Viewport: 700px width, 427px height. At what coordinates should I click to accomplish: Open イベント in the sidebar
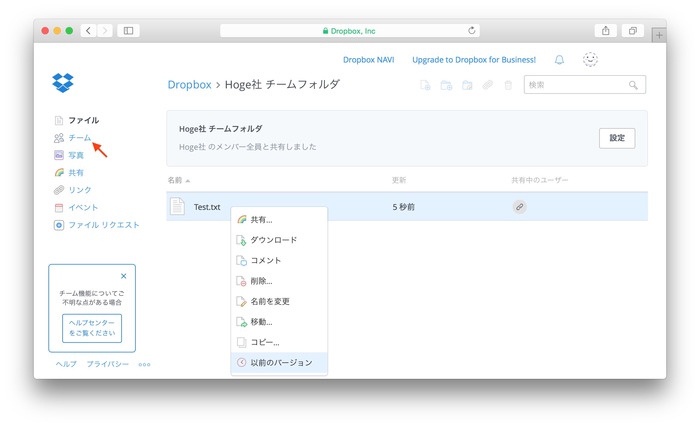tap(83, 207)
